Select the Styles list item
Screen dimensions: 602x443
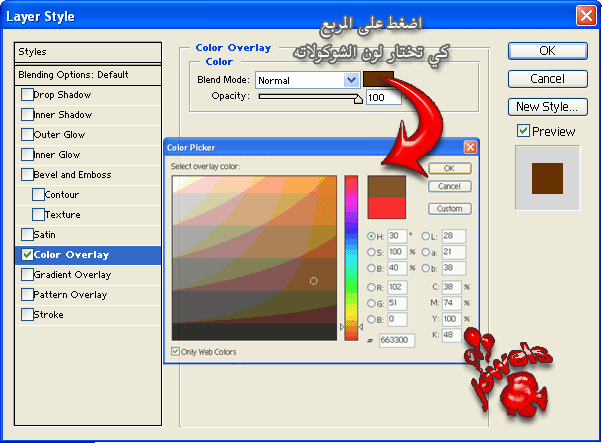(88, 51)
